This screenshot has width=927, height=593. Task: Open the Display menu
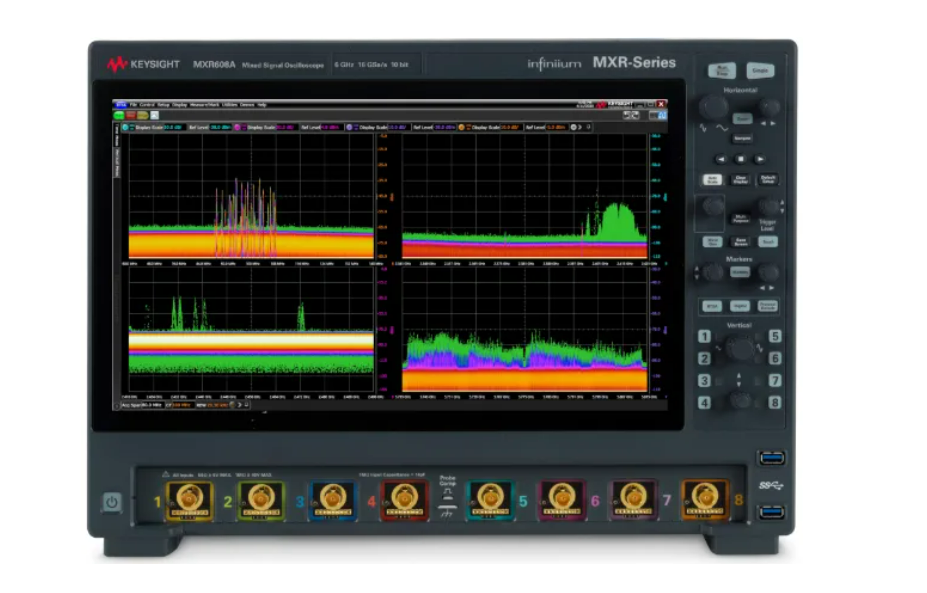click(180, 105)
